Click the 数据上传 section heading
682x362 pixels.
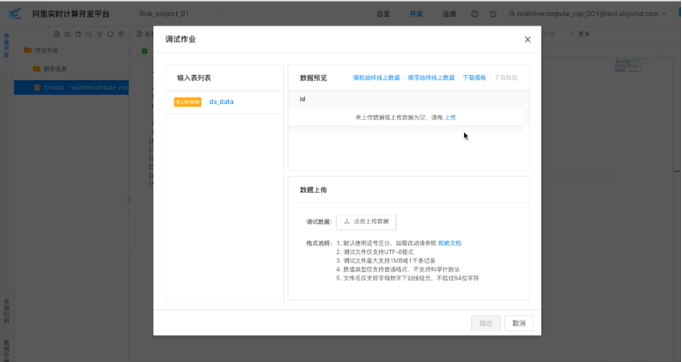pyautogui.click(x=314, y=190)
